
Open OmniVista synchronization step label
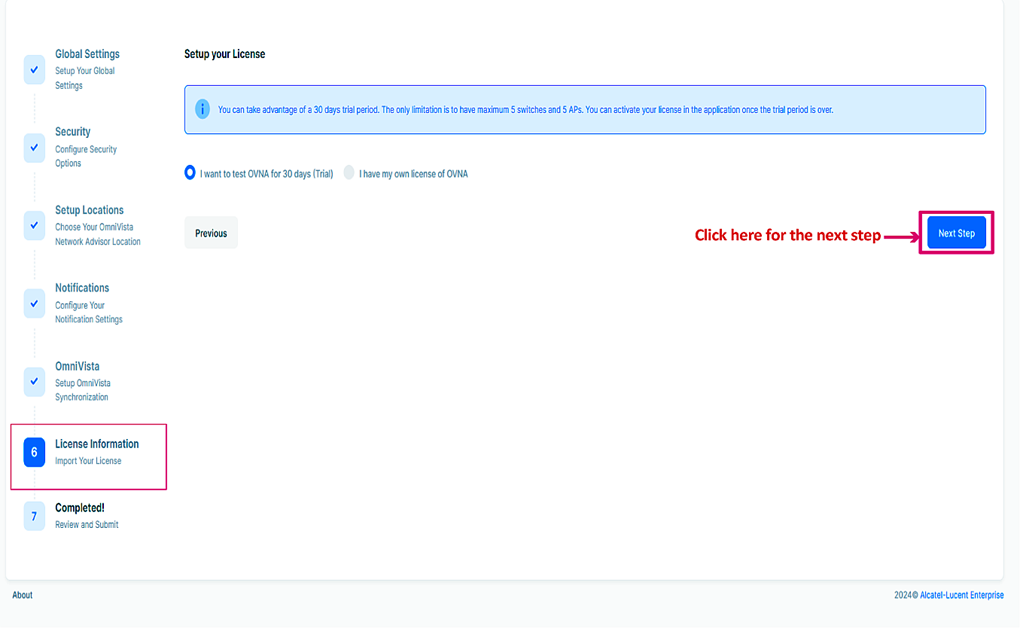click(77, 366)
